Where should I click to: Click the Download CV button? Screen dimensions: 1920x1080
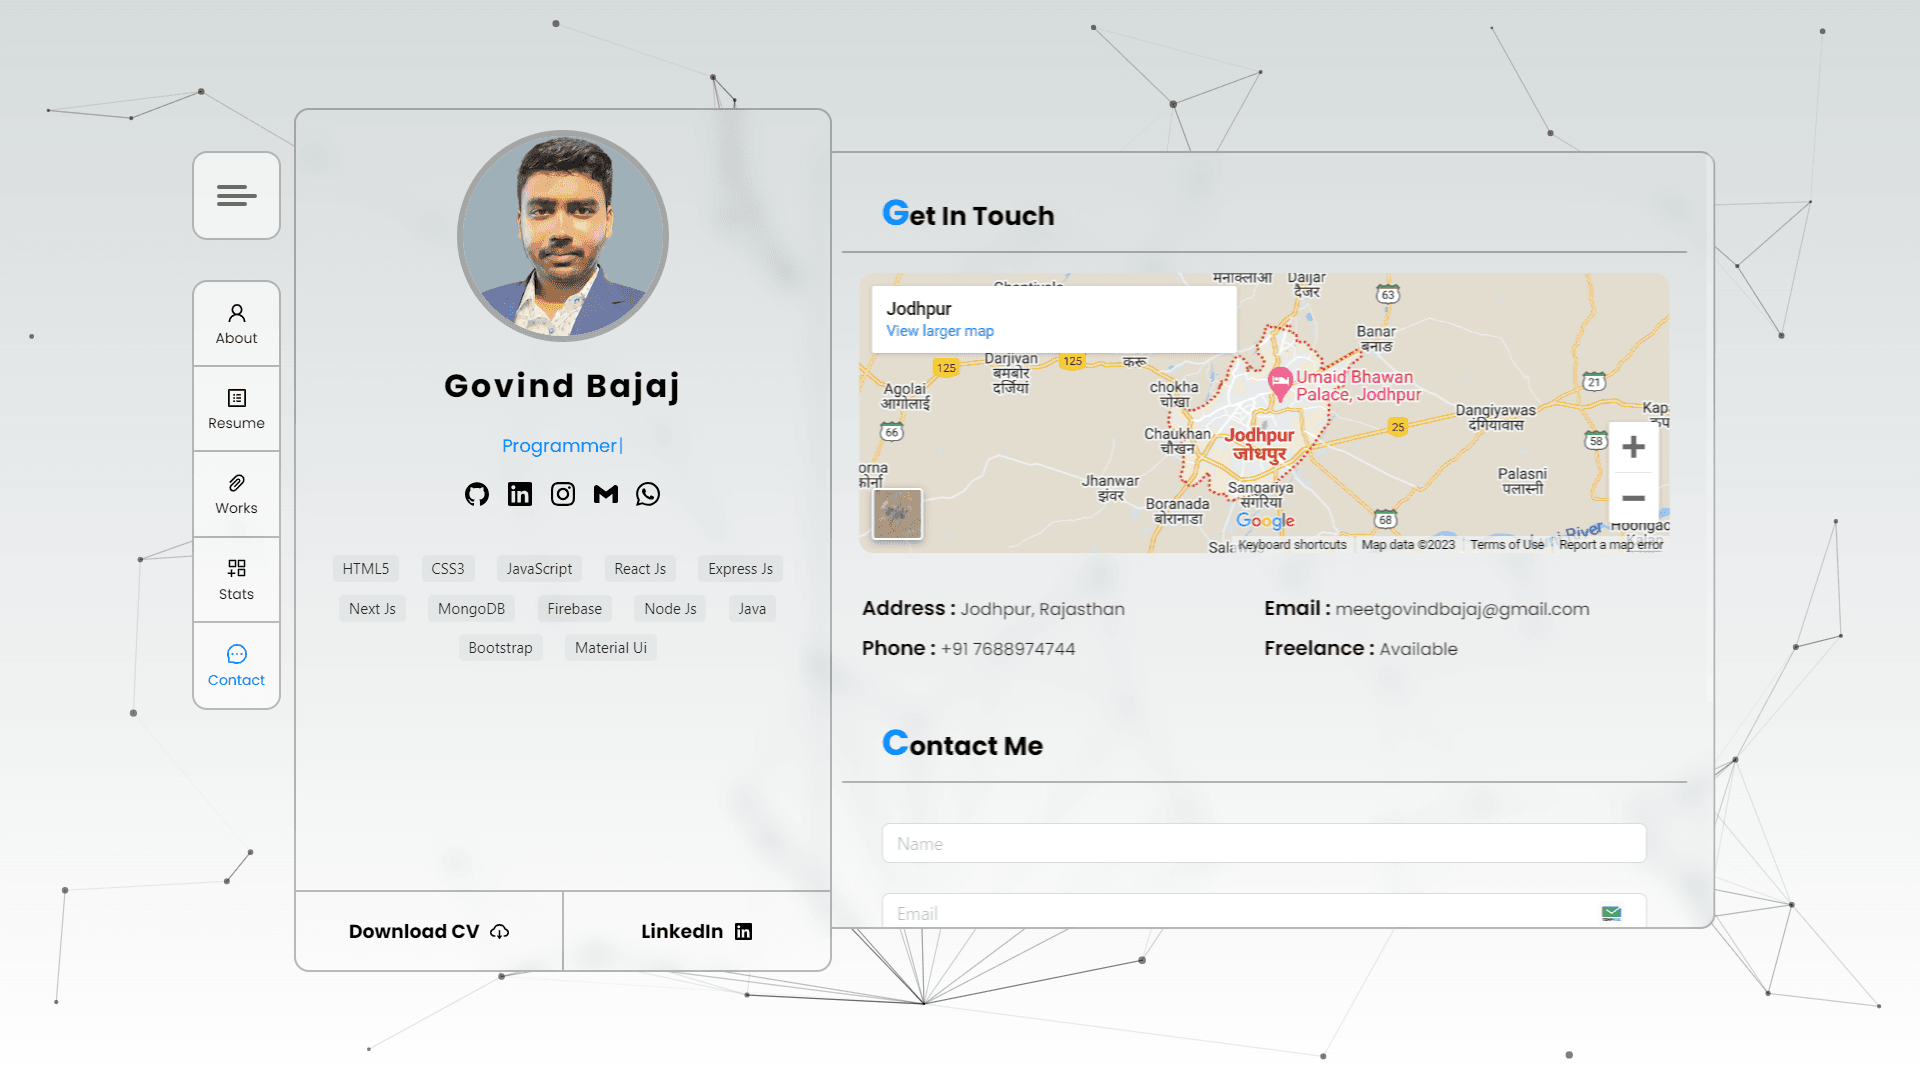tap(429, 931)
